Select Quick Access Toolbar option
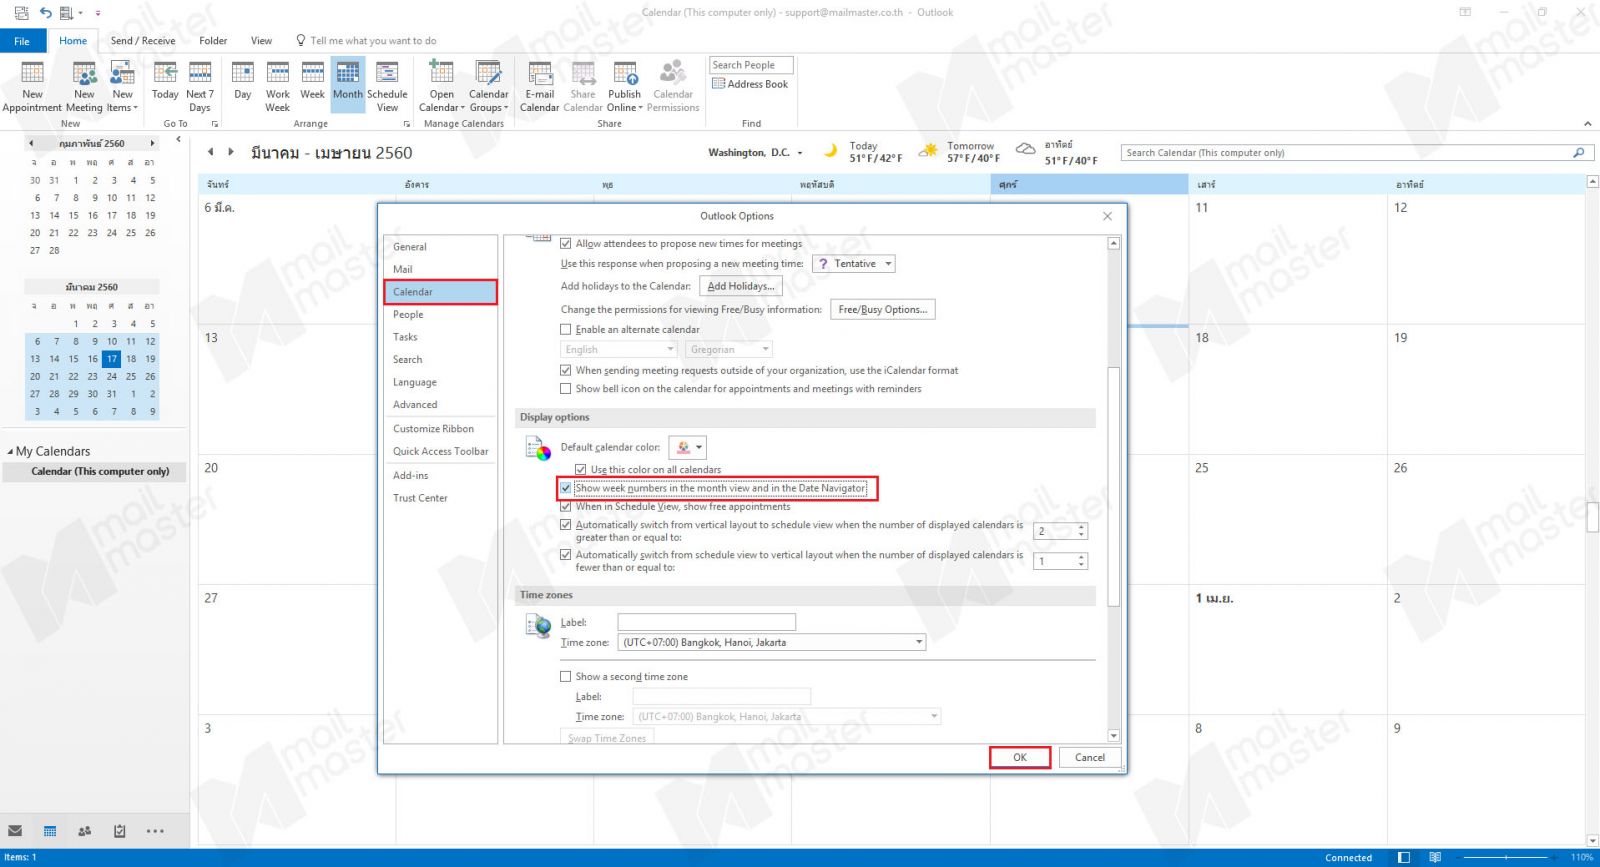This screenshot has width=1600, height=867. coord(440,452)
